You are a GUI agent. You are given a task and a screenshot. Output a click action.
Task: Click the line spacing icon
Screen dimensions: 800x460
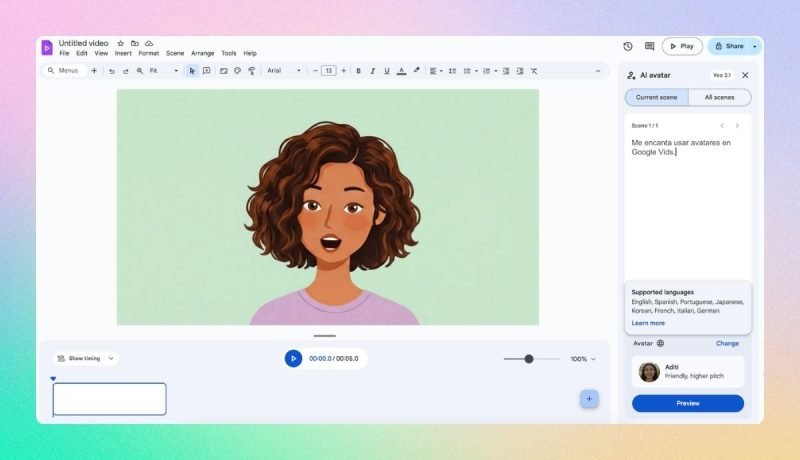pos(452,71)
